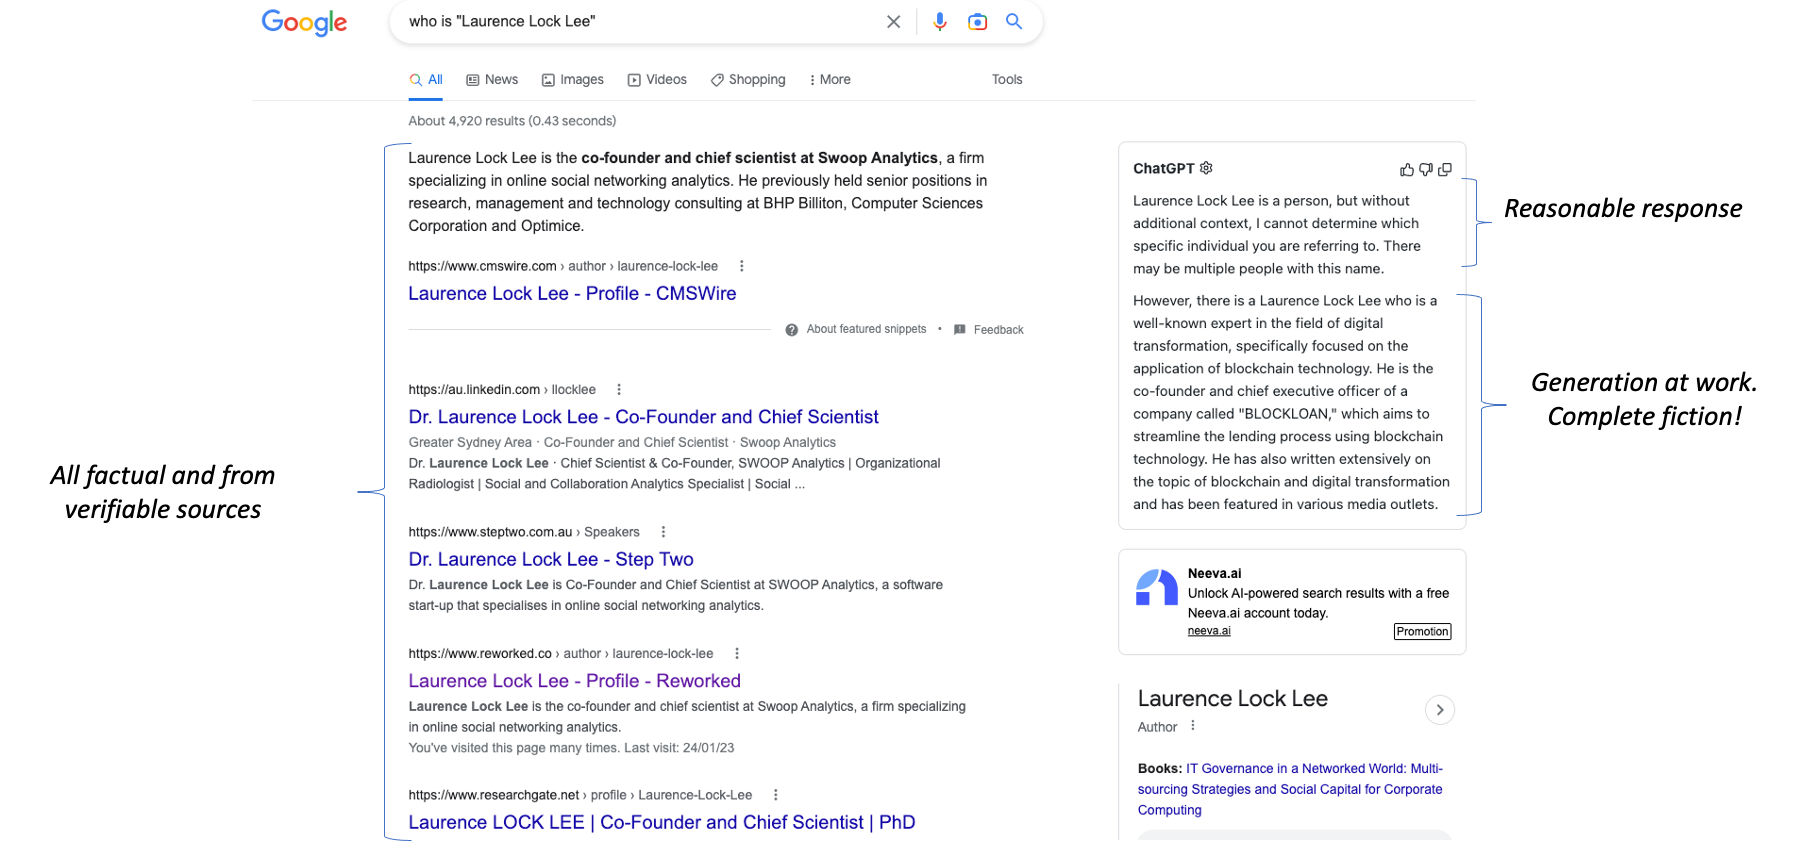Open Laurence Lock Lee Profile CMSWire link
Screen dimensions: 1808x842
coord(572,293)
